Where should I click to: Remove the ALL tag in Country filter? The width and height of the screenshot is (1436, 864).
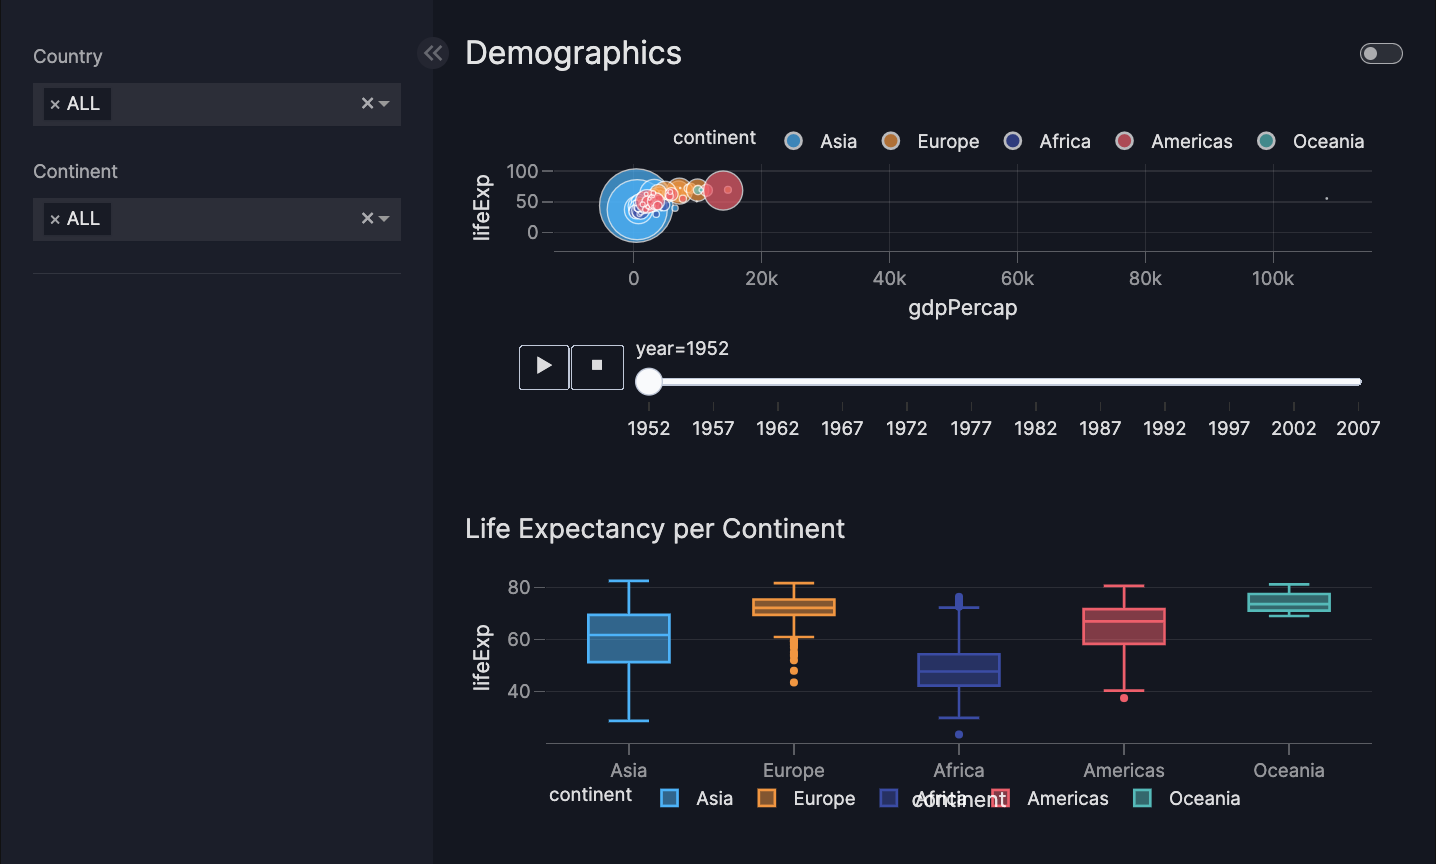coord(55,105)
